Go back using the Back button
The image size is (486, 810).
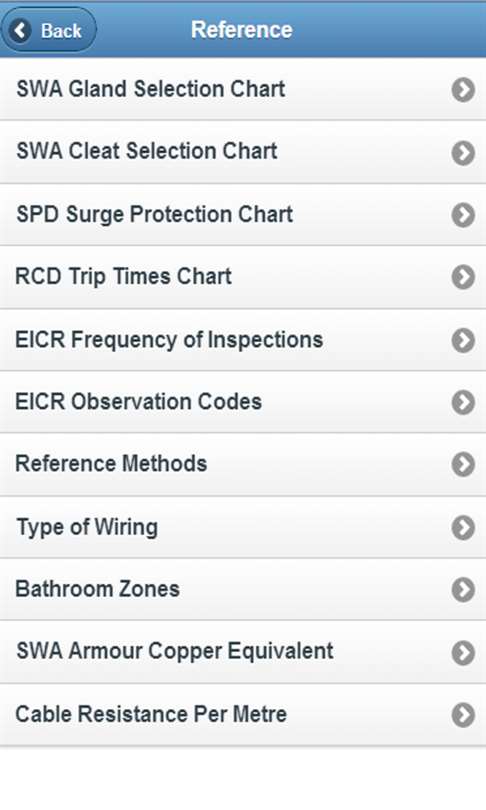click(x=49, y=30)
